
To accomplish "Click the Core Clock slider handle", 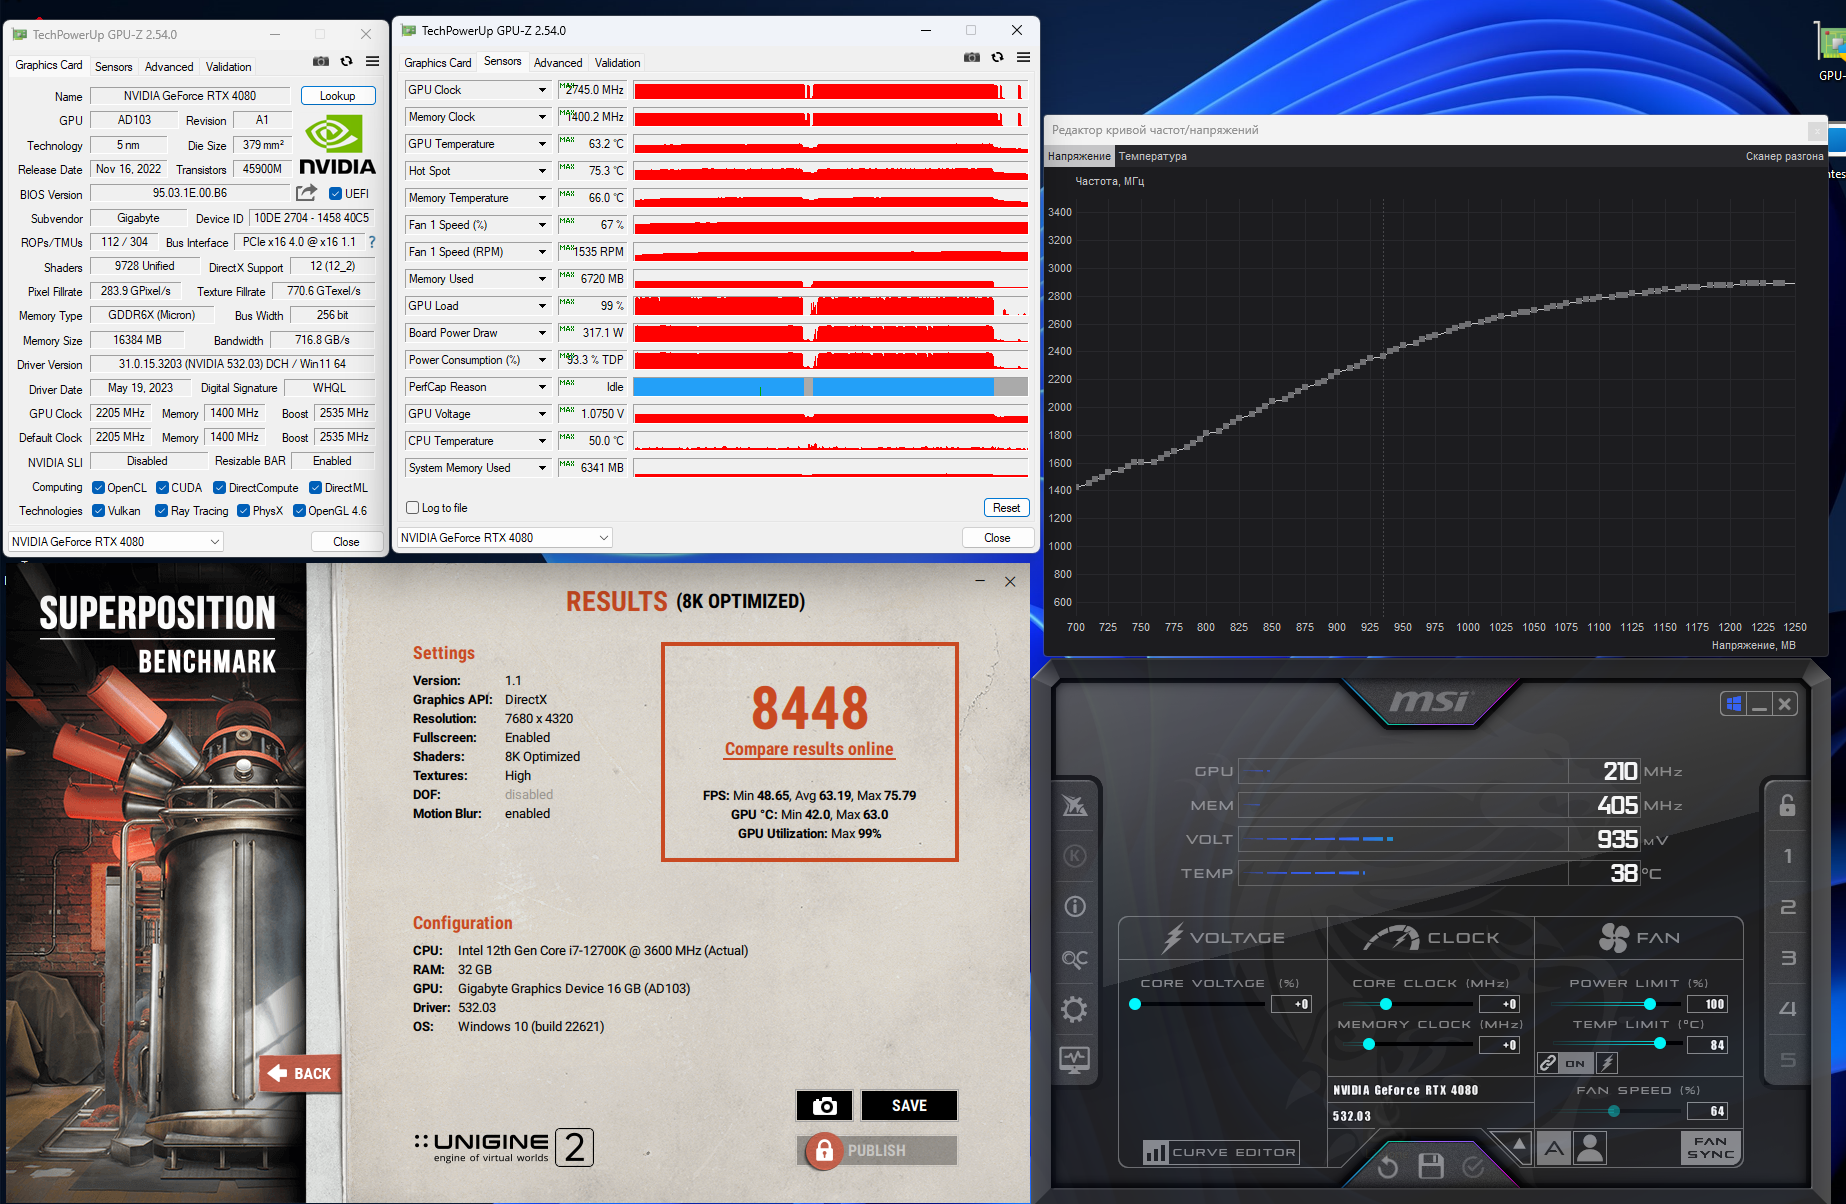I will (x=1386, y=1004).
